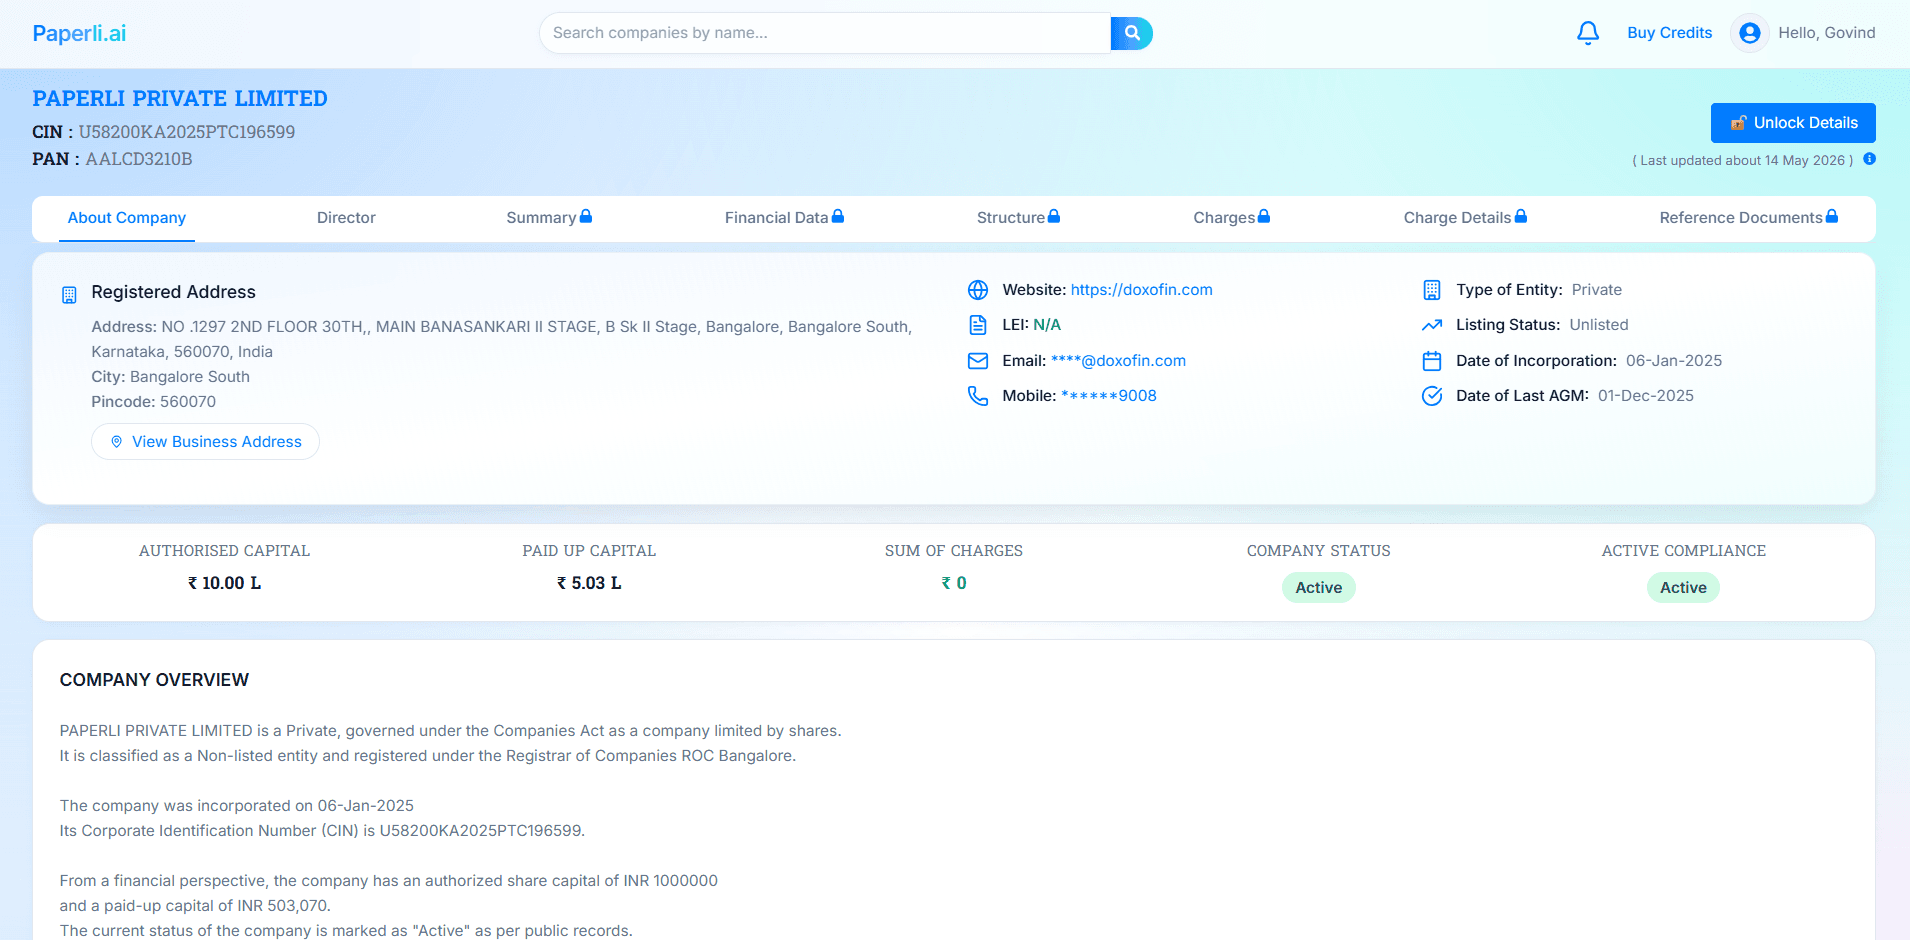Open the notifications bell
This screenshot has width=1910, height=940.
point(1588,33)
